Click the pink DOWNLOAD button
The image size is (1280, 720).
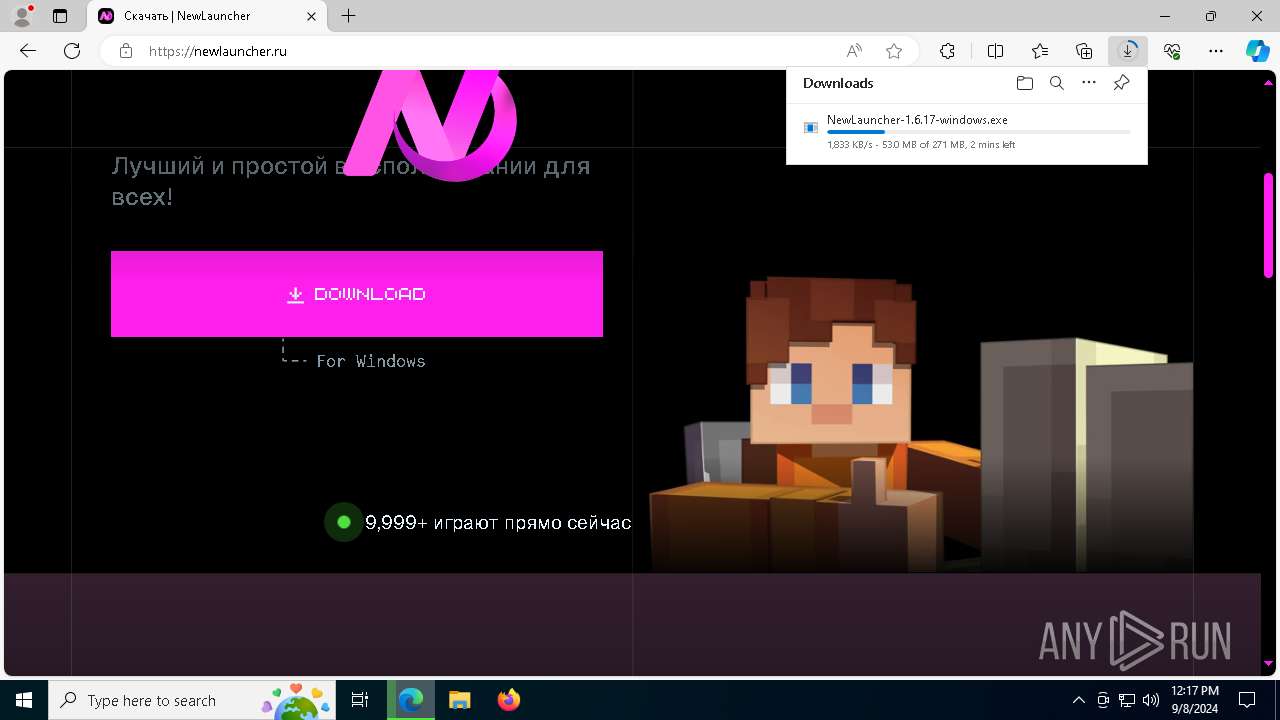tap(357, 294)
